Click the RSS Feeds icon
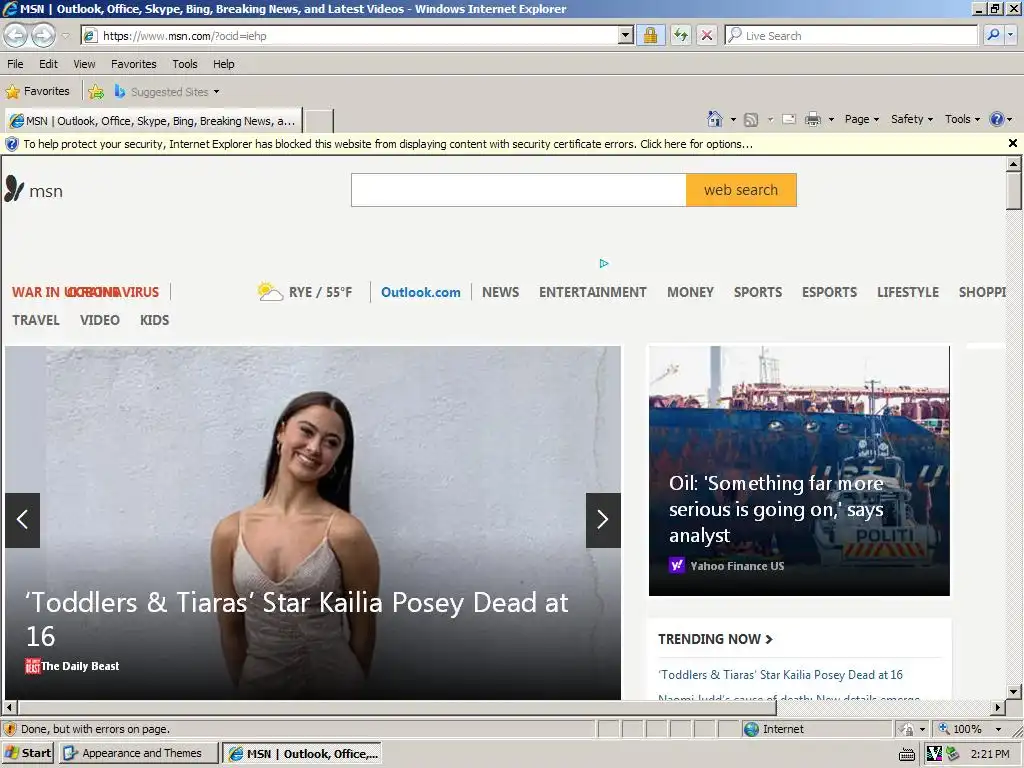The image size is (1024, 768). coord(752,120)
